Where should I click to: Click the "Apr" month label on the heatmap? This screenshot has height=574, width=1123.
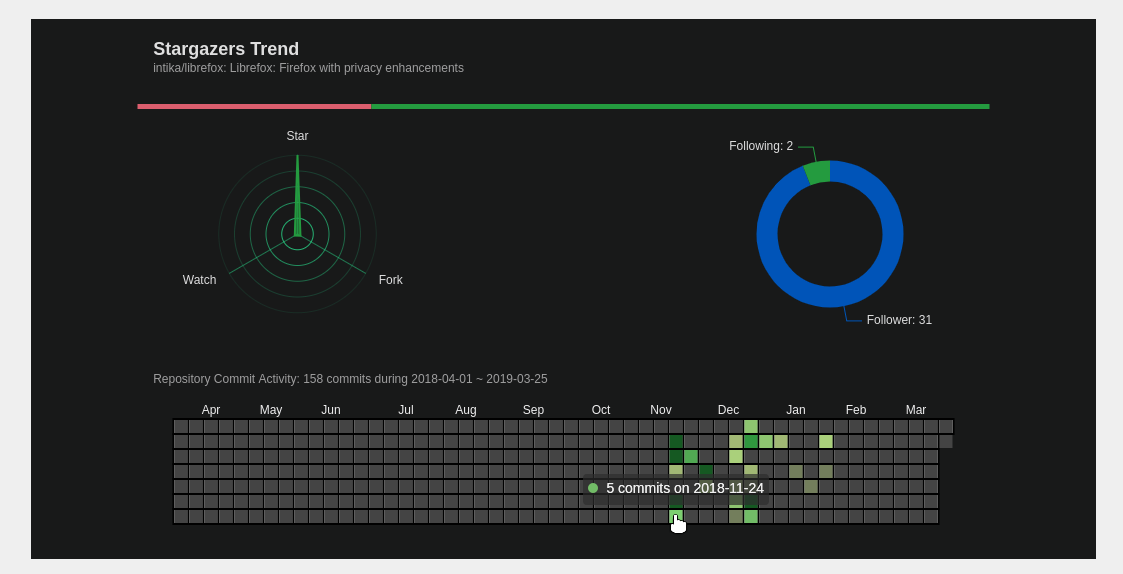click(x=211, y=410)
